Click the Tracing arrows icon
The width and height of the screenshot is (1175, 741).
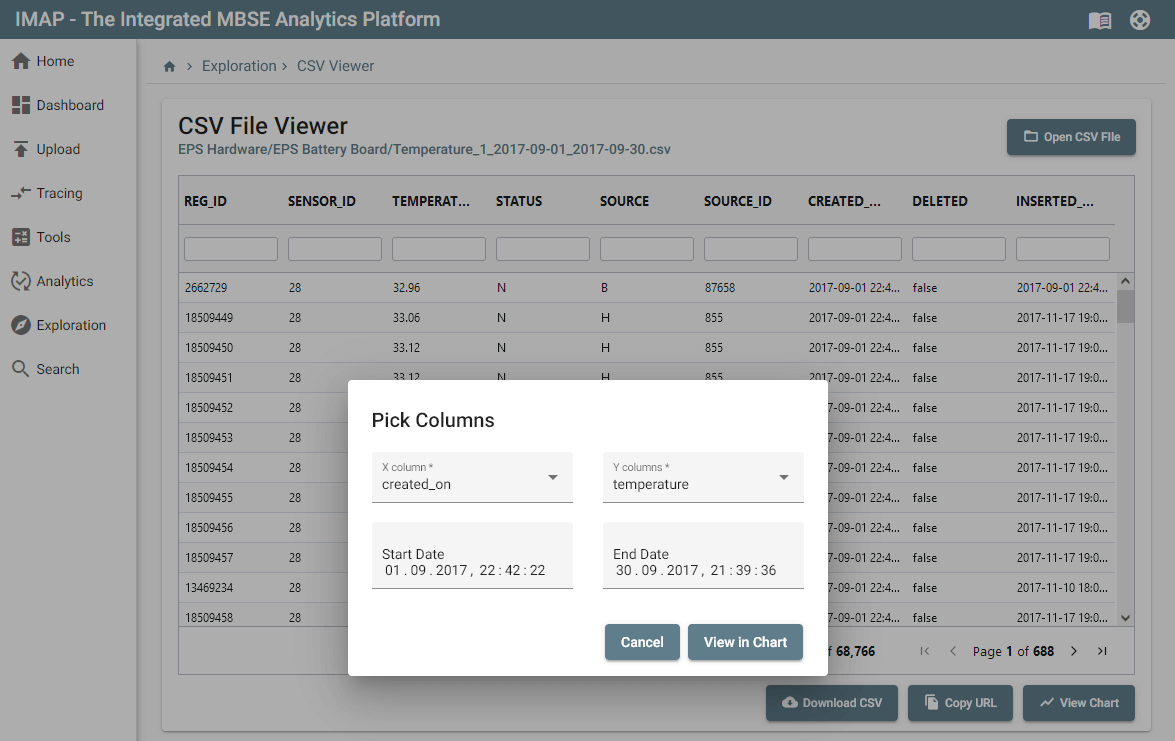coord(21,193)
